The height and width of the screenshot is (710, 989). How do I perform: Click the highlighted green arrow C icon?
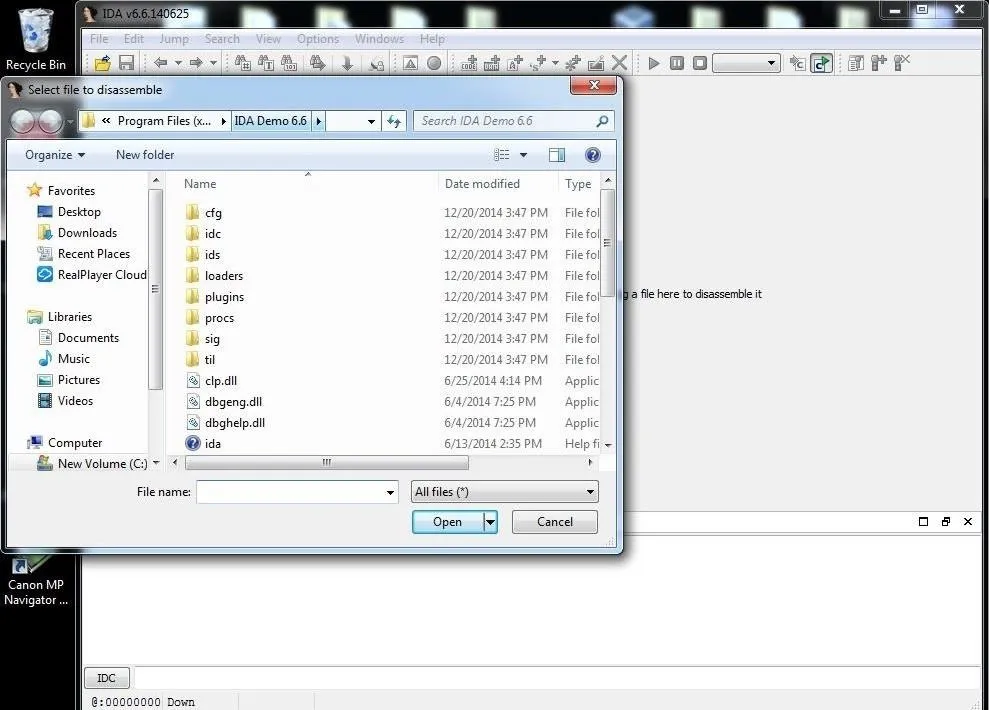pyautogui.click(x=821, y=63)
